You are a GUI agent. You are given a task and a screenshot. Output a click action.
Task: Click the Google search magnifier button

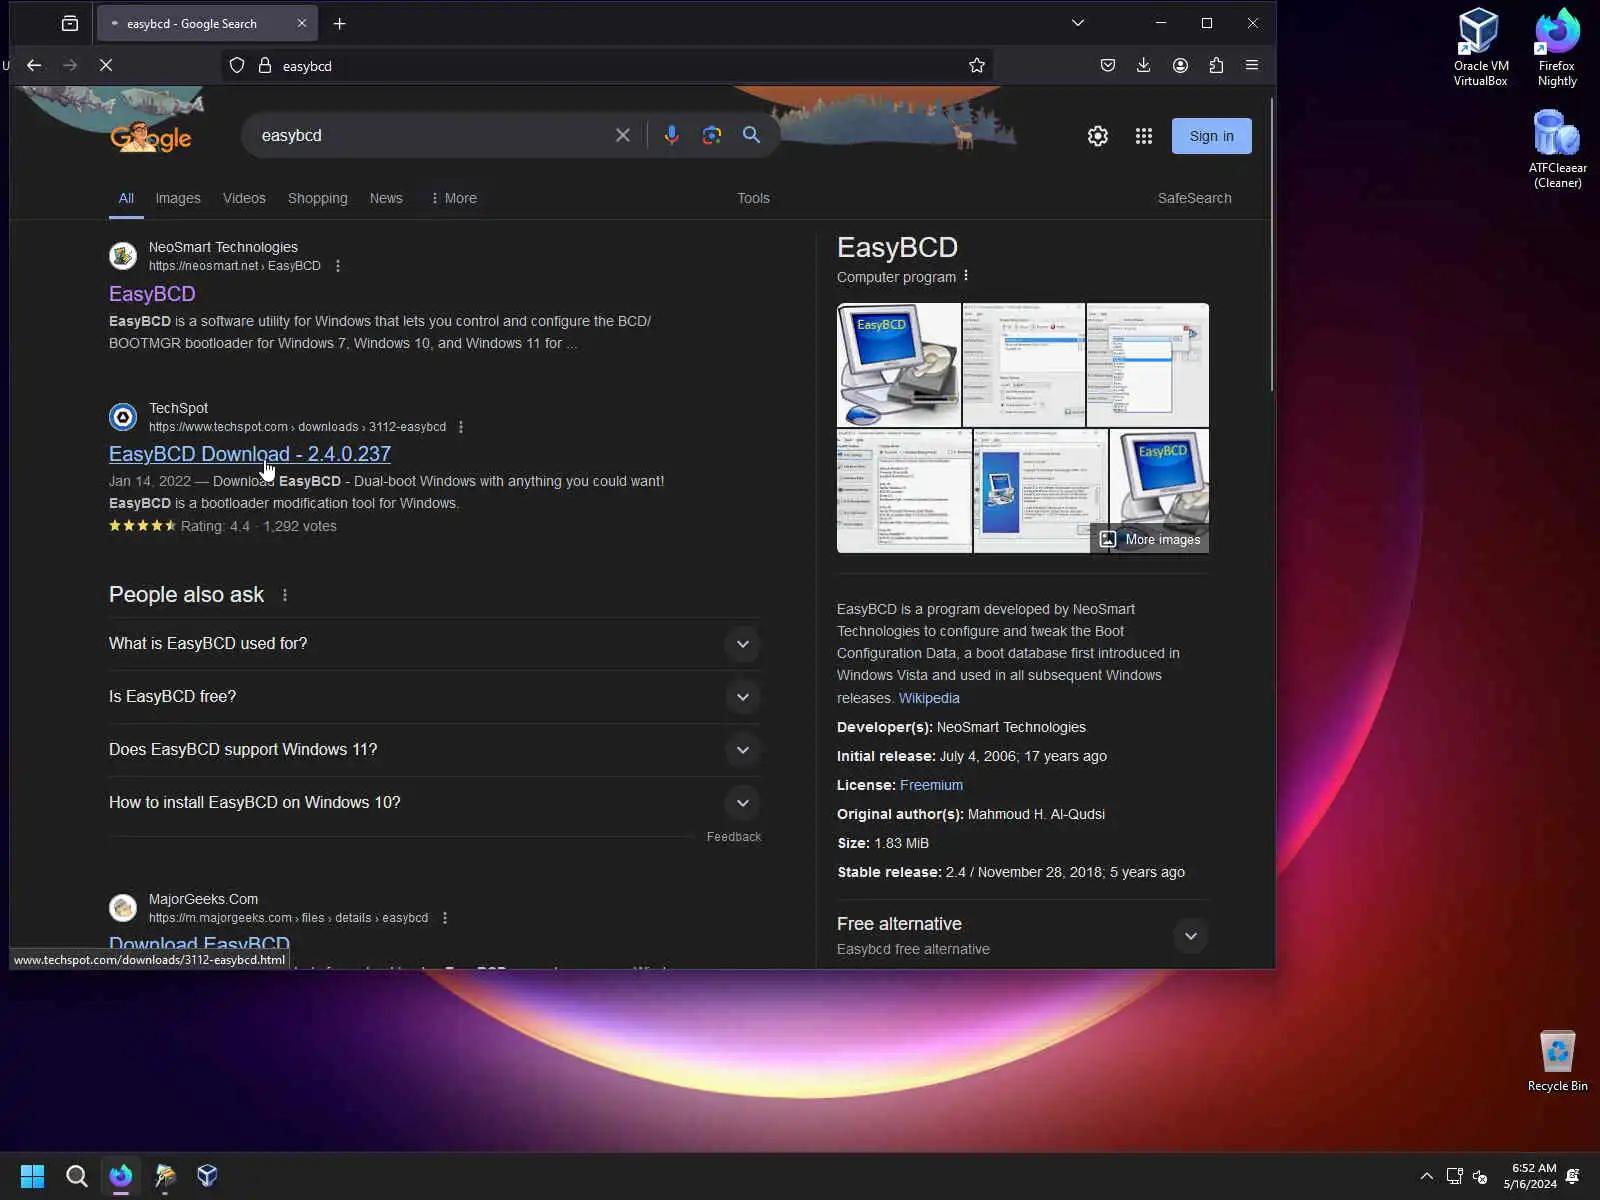(751, 135)
